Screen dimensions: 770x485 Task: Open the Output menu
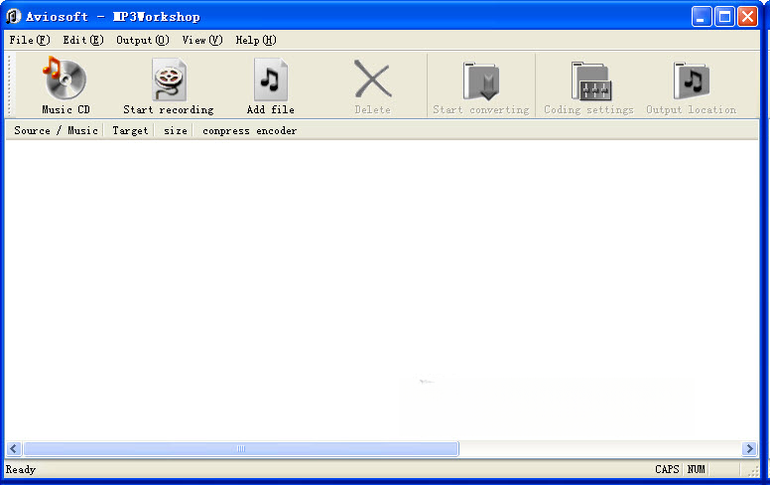142,40
